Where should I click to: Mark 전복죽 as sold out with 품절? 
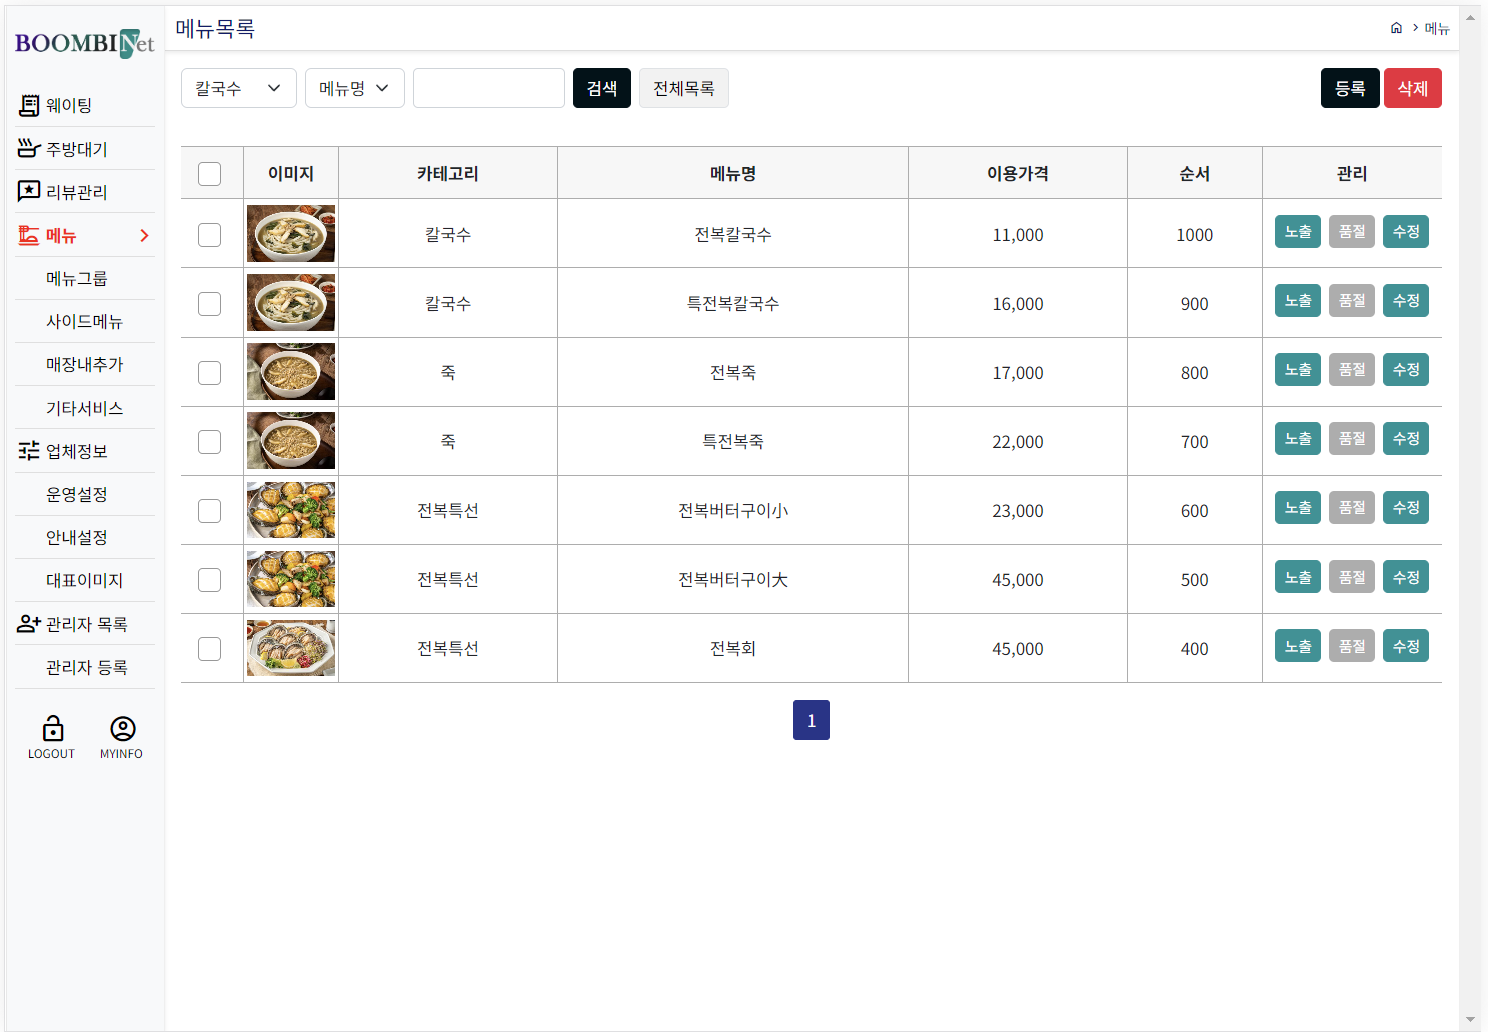pos(1351,370)
